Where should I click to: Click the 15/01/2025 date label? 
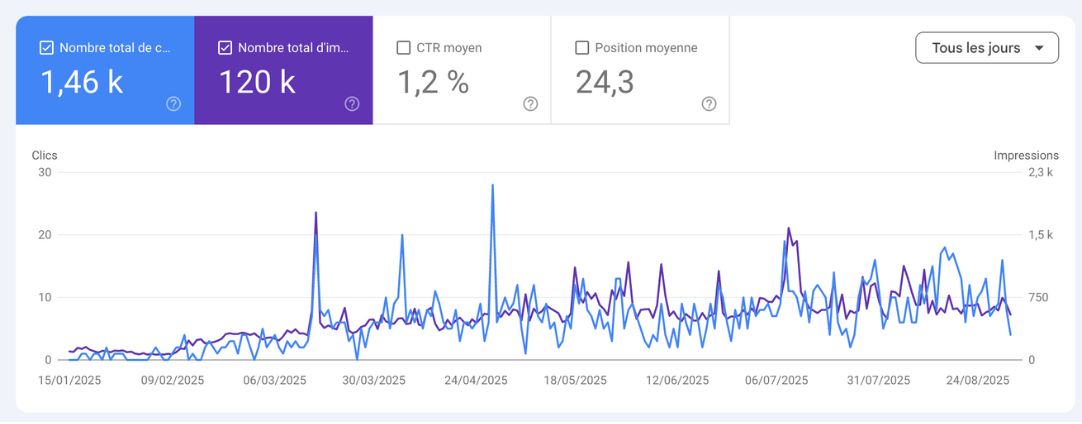coord(70,380)
